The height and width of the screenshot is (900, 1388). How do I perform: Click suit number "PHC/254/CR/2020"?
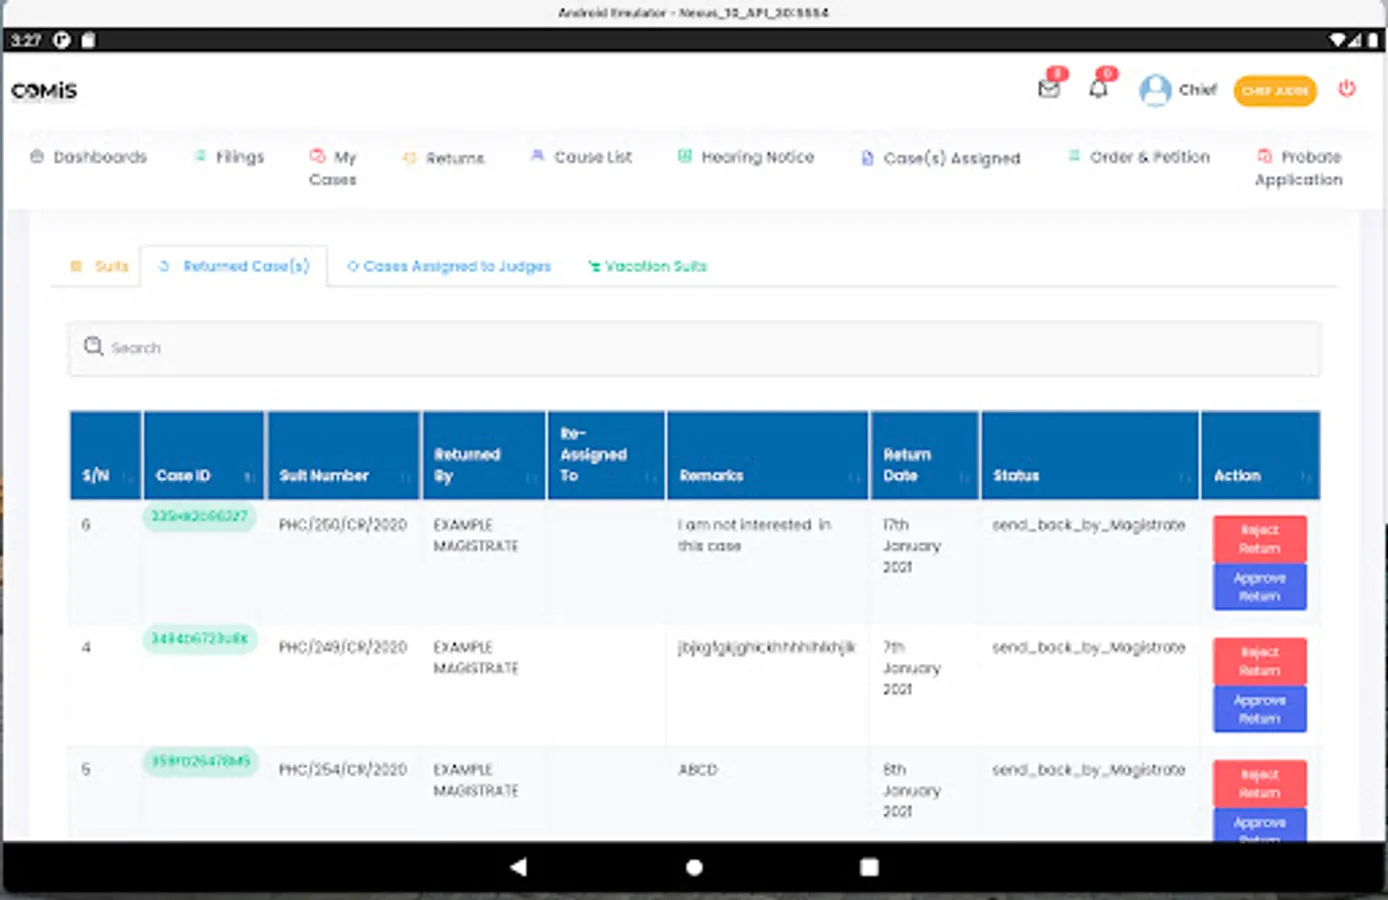[x=343, y=769]
